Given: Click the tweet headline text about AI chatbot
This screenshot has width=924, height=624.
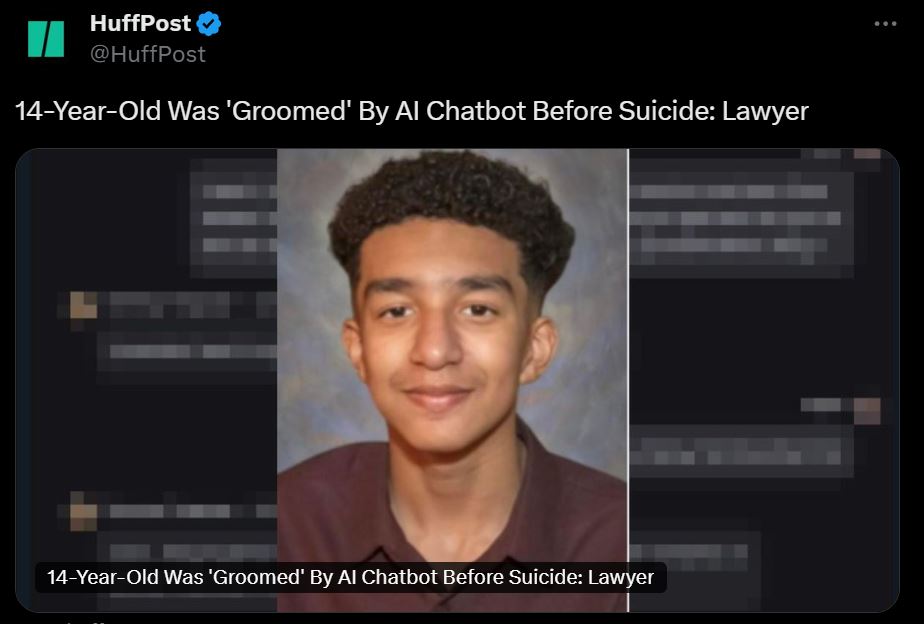Looking at the screenshot, I should tap(411, 111).
